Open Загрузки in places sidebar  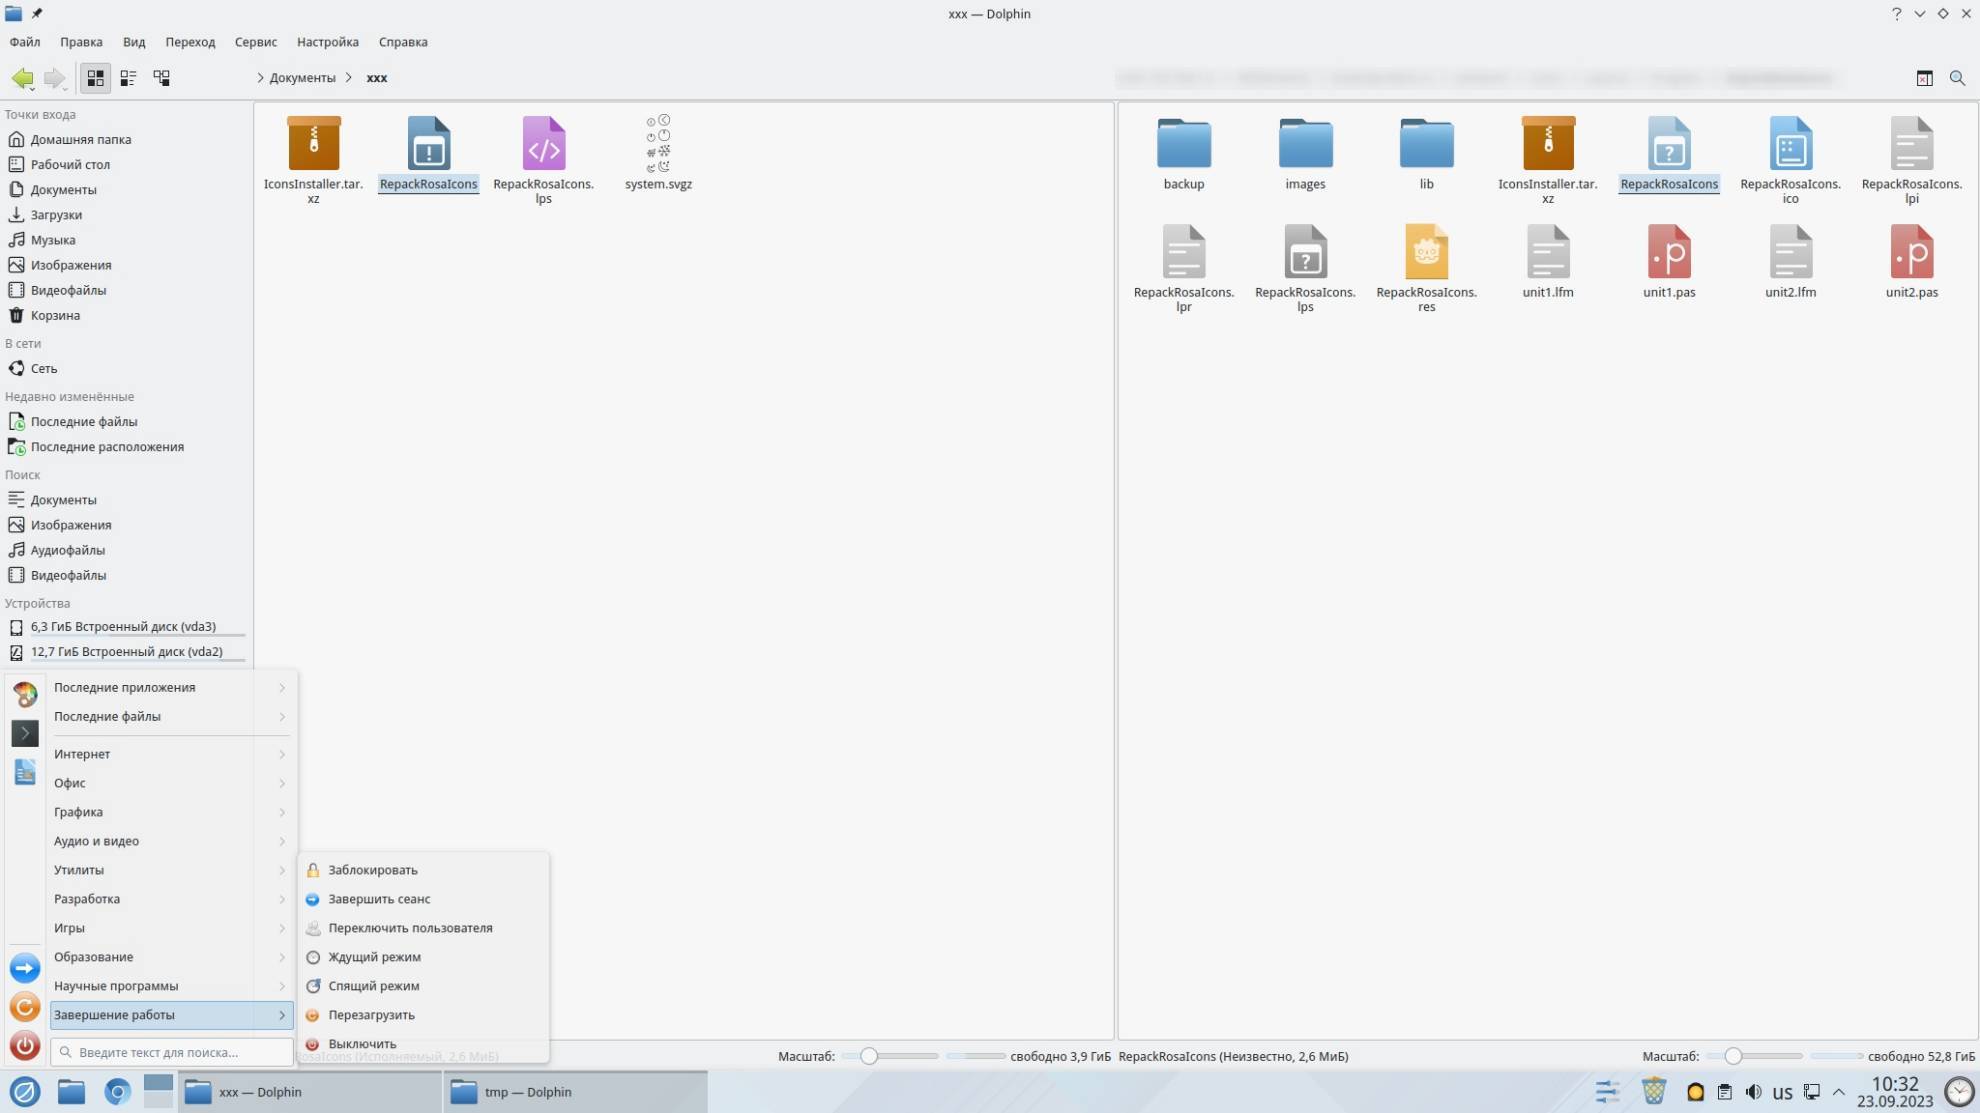pos(56,215)
